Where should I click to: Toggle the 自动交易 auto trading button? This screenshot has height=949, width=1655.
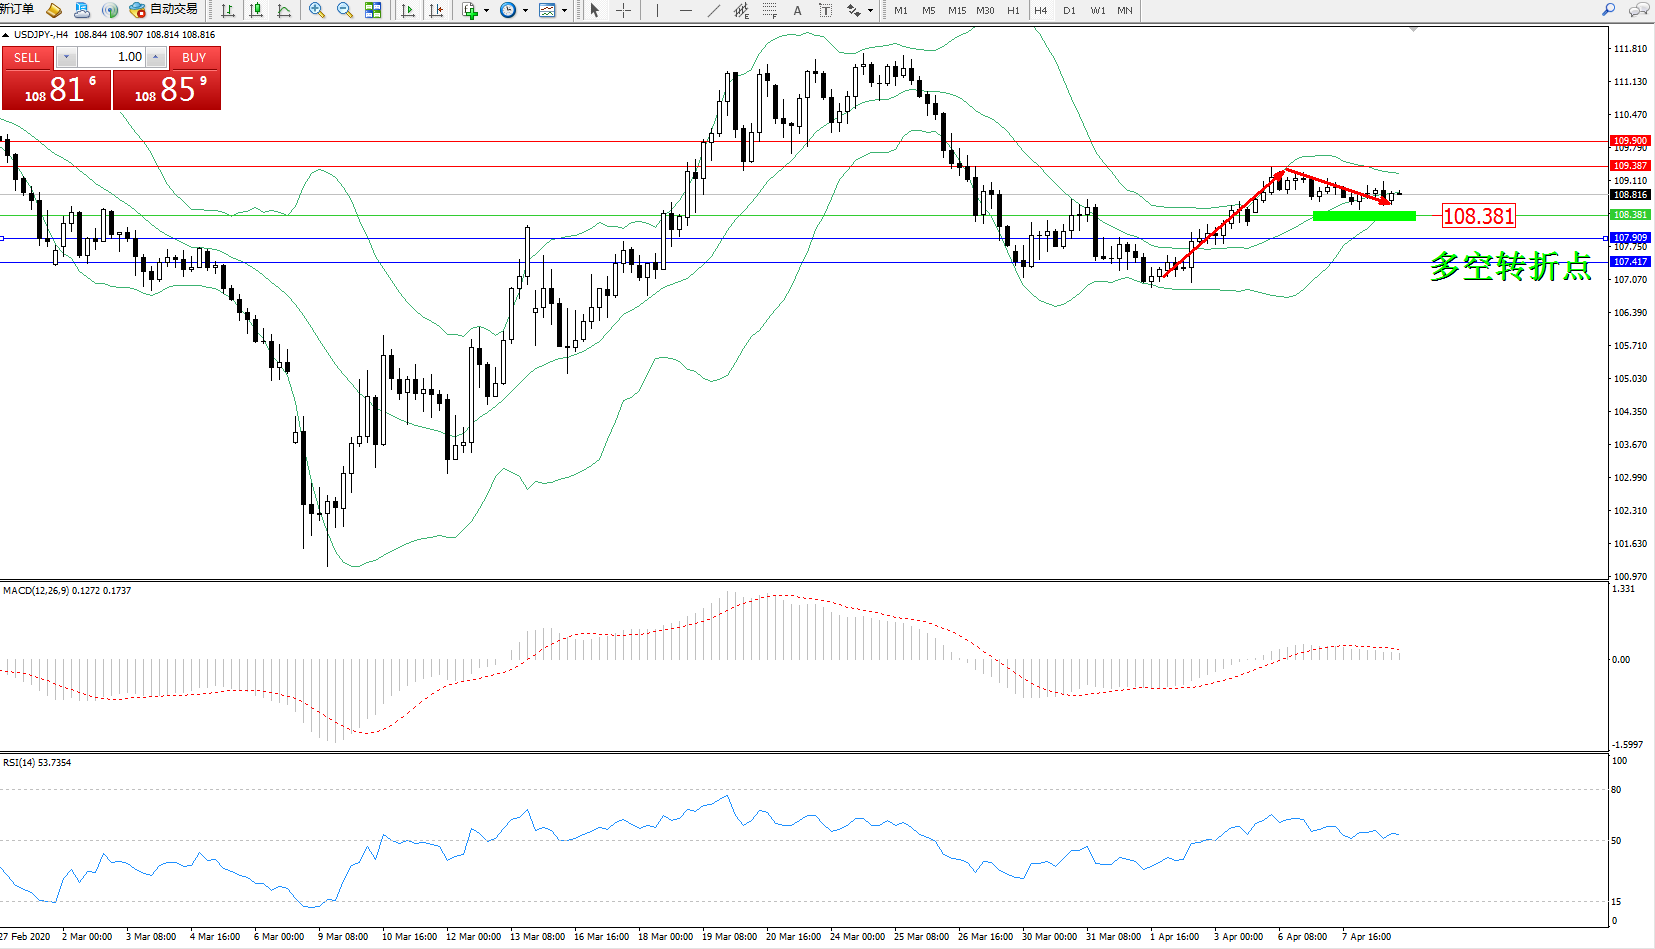[164, 10]
